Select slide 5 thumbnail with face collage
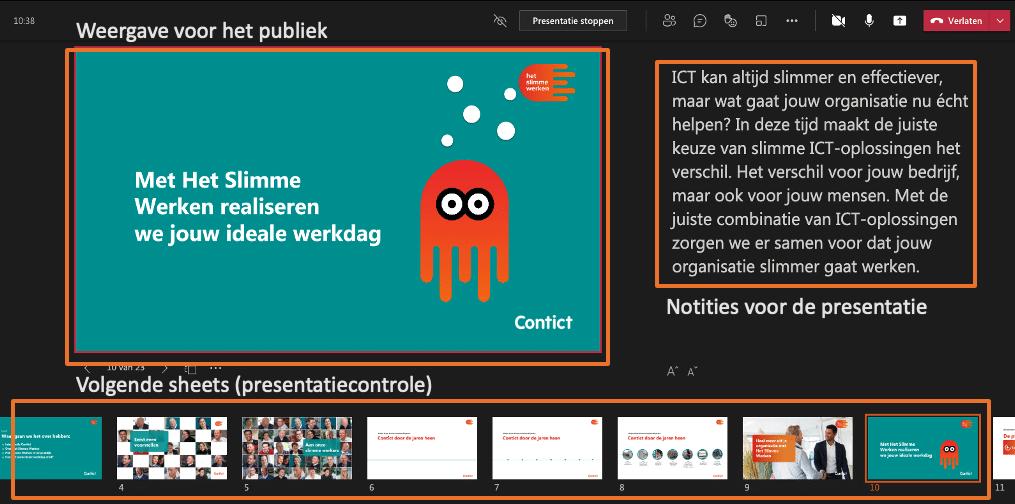This screenshot has height=504, width=1015. [x=296, y=449]
